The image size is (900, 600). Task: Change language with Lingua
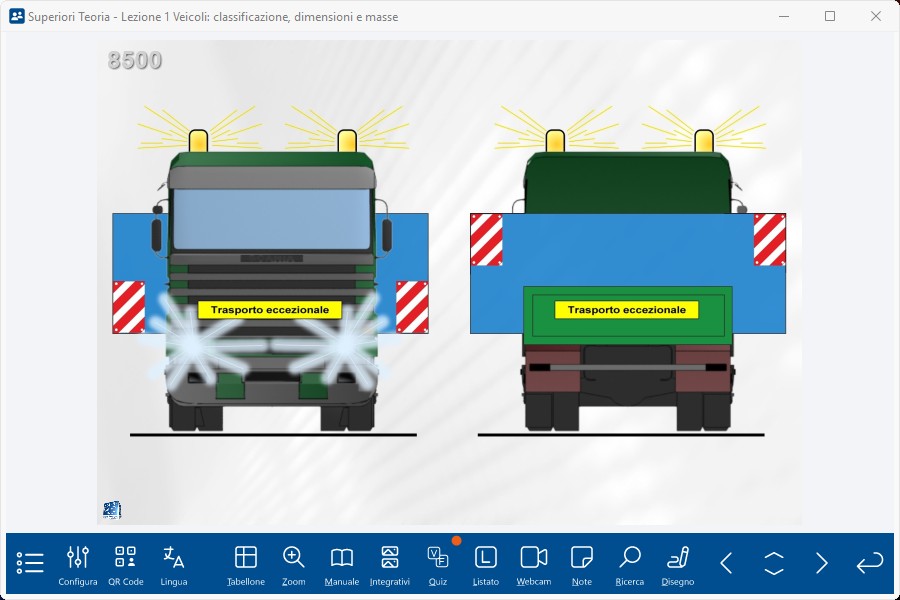[174, 565]
